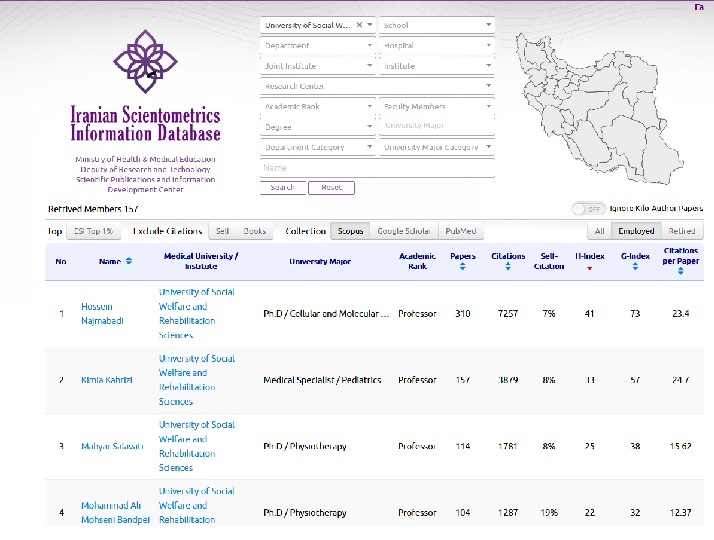Open the School dropdown

[x=437, y=25]
